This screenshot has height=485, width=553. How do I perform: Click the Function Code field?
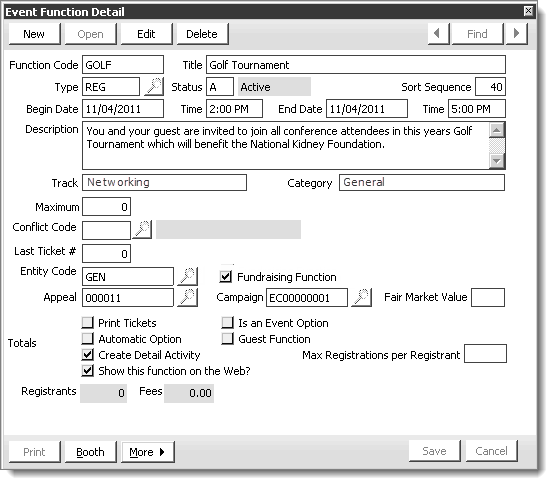[123, 65]
